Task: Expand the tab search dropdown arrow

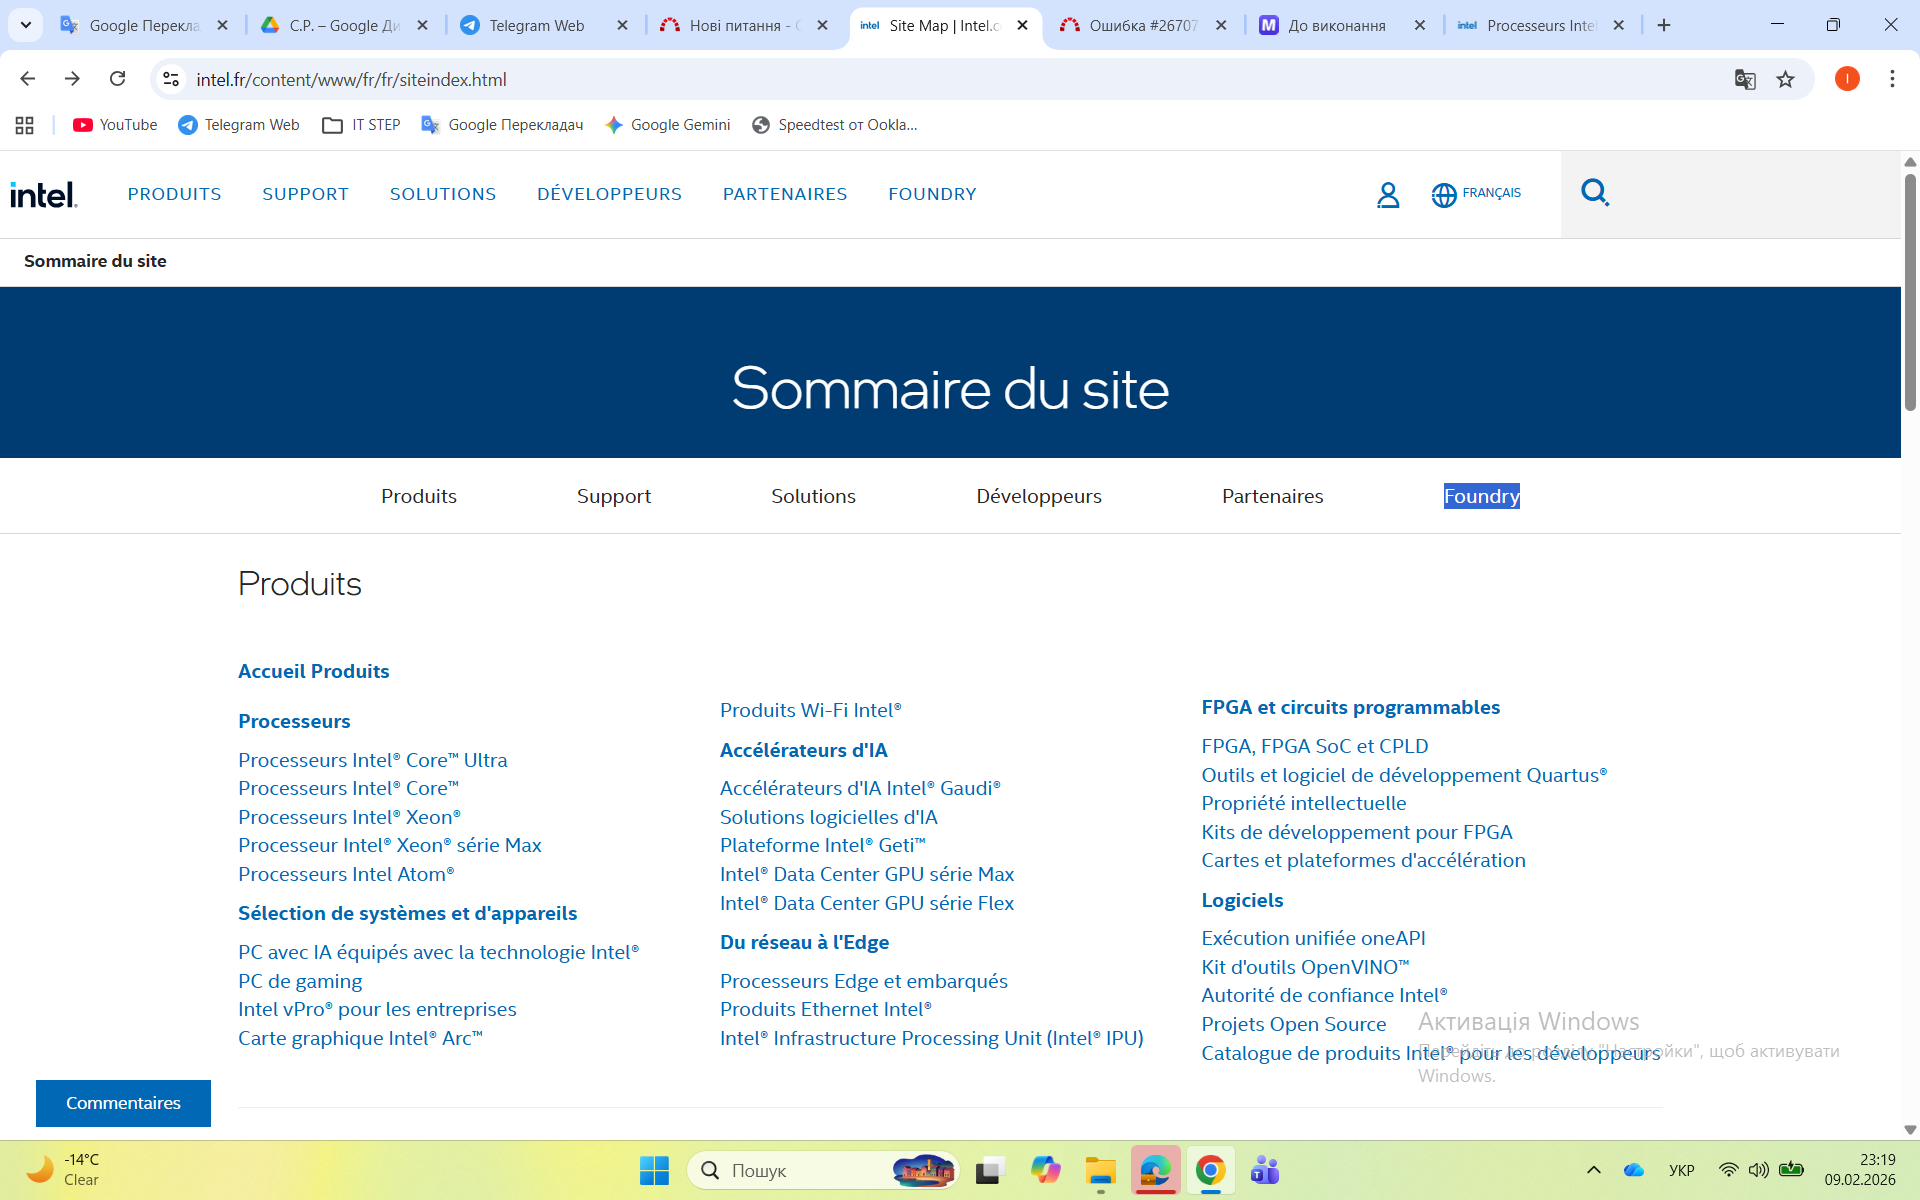Action: [x=26, y=25]
